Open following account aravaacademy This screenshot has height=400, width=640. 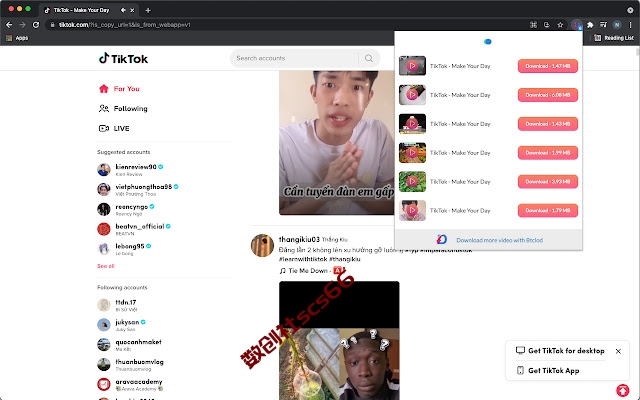click(130, 384)
